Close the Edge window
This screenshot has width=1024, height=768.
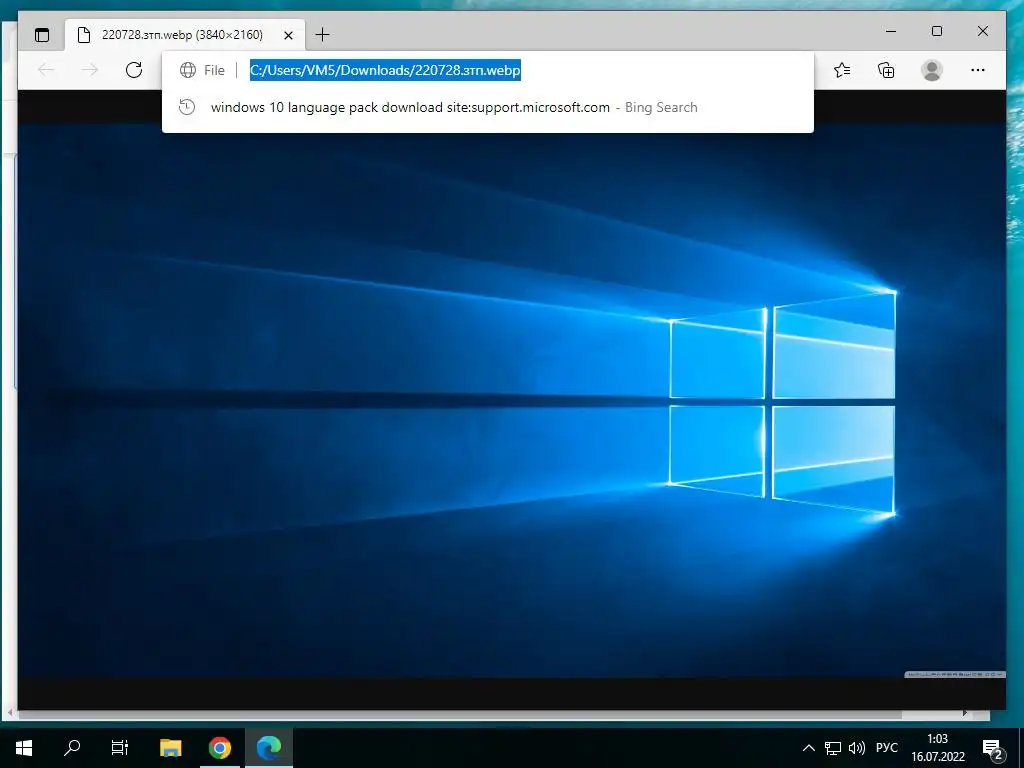[983, 31]
